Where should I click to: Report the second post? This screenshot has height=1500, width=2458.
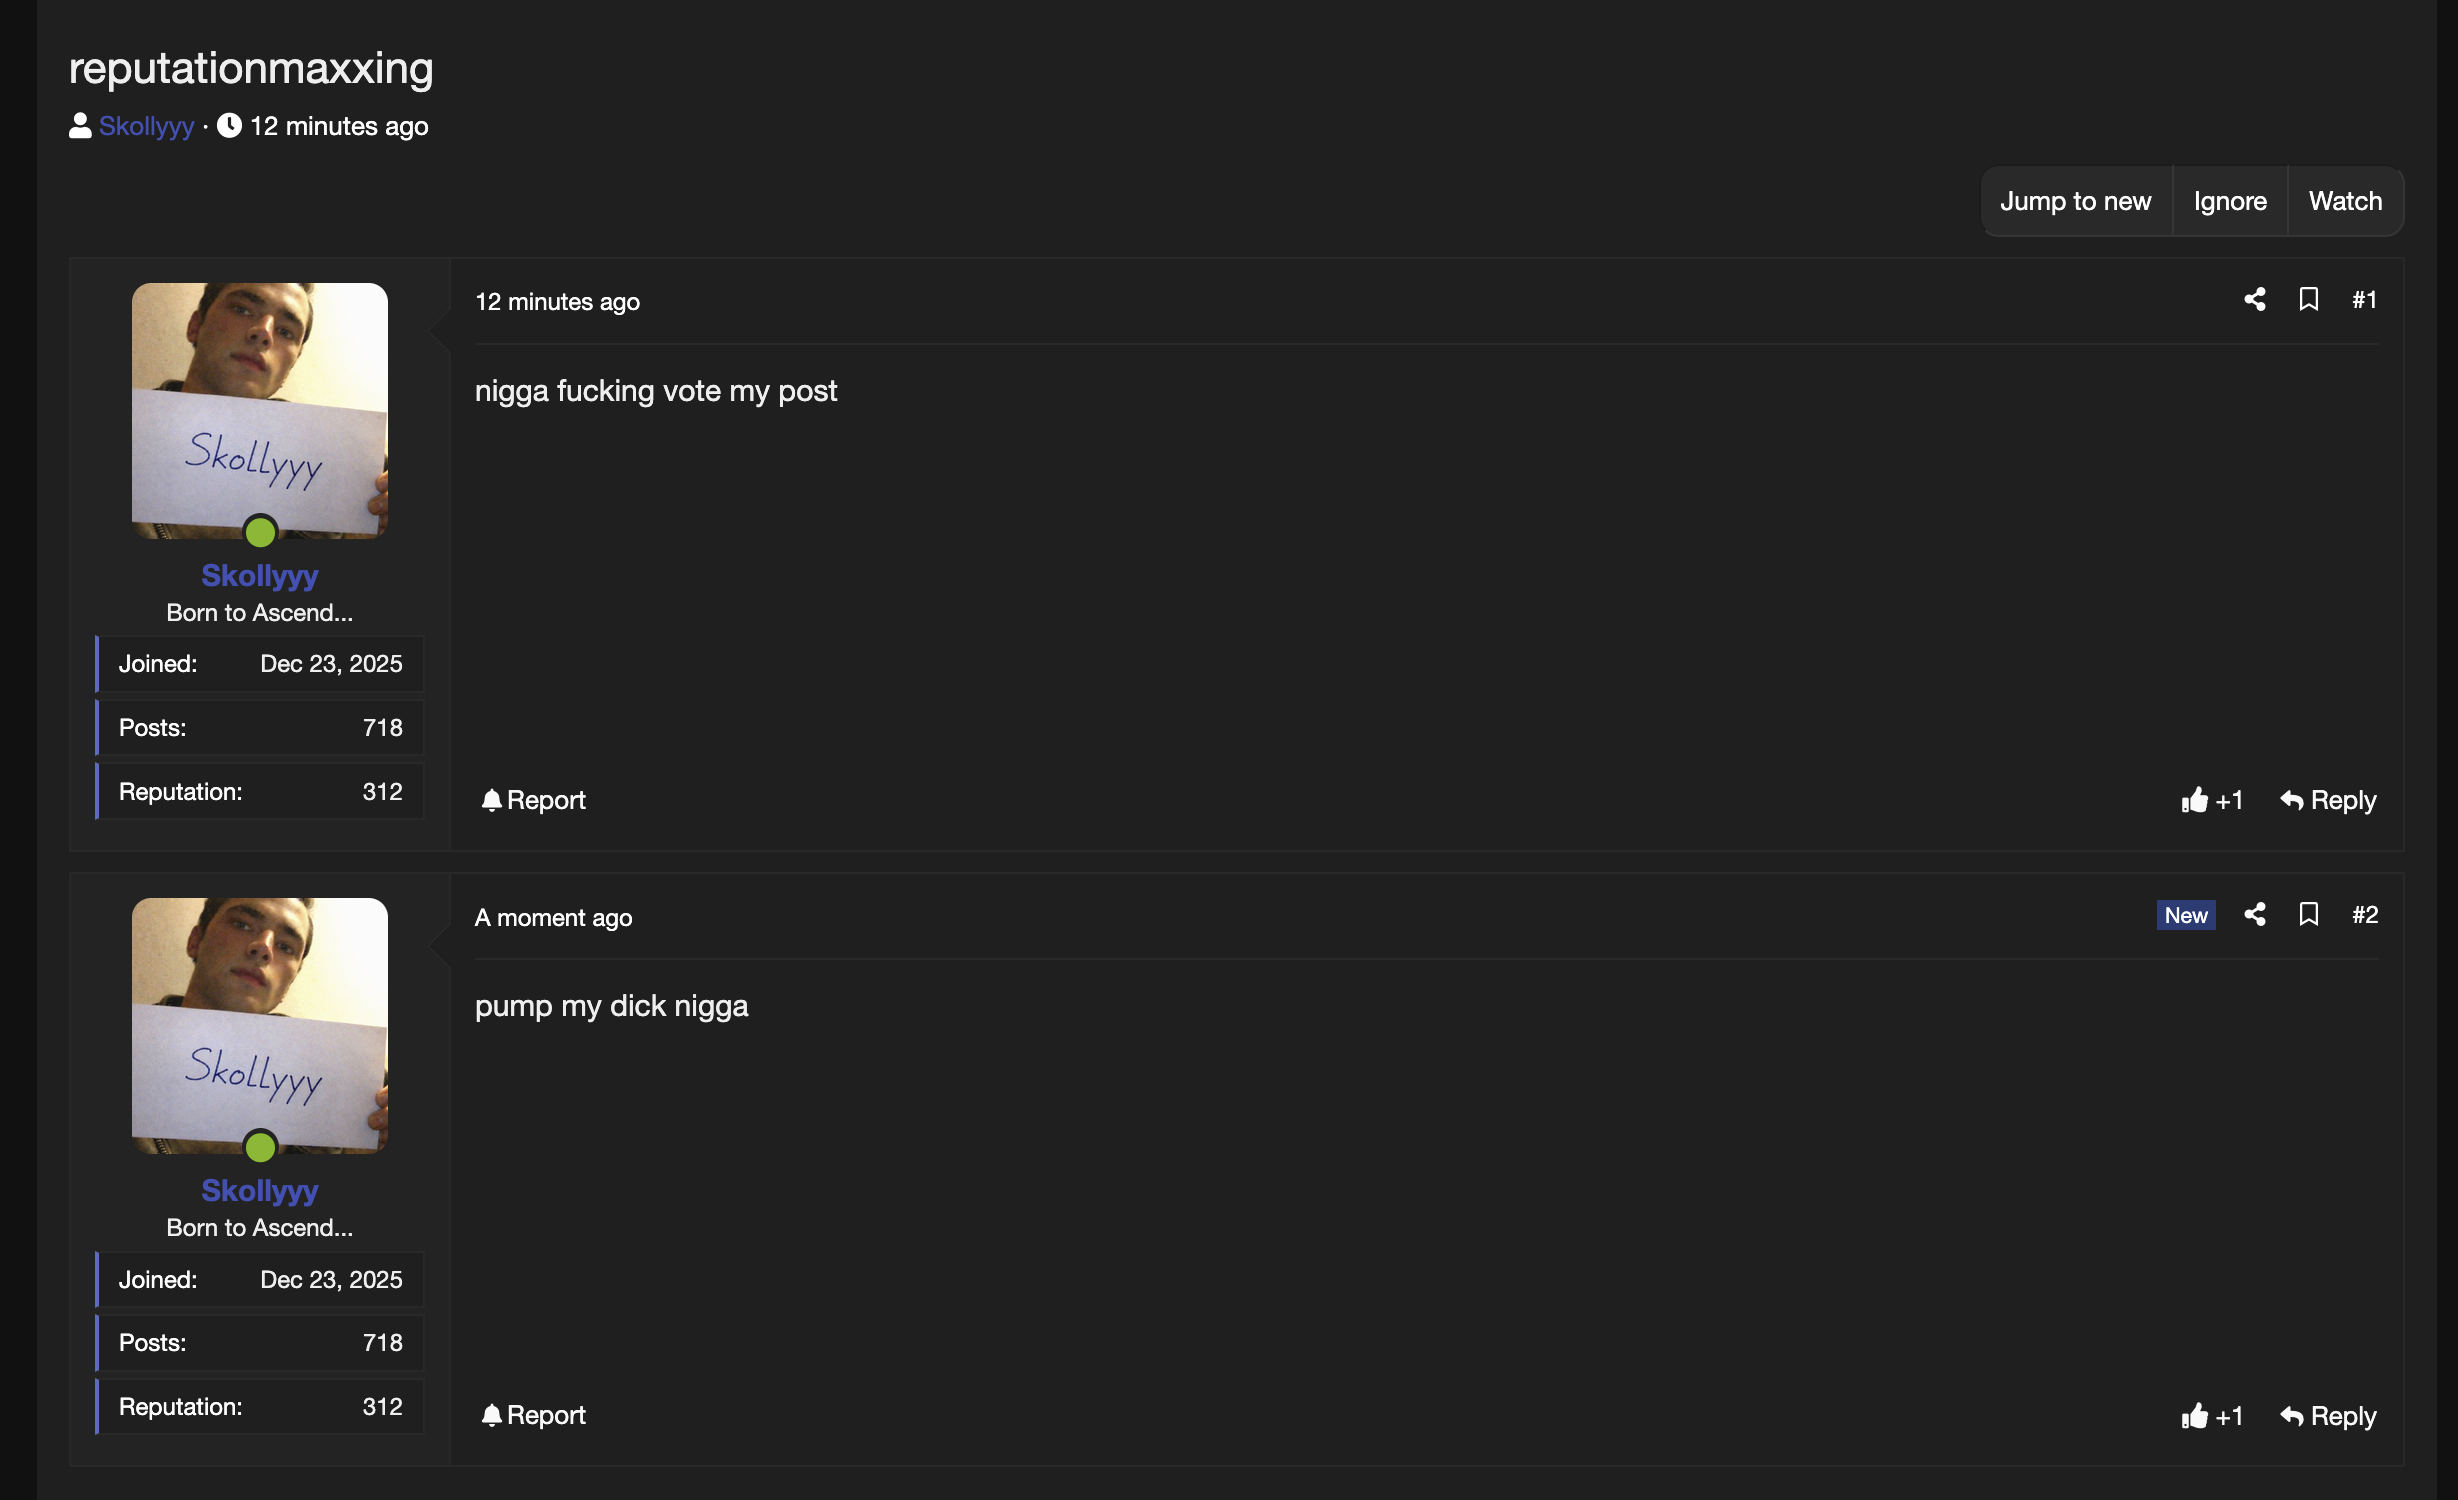point(534,1415)
